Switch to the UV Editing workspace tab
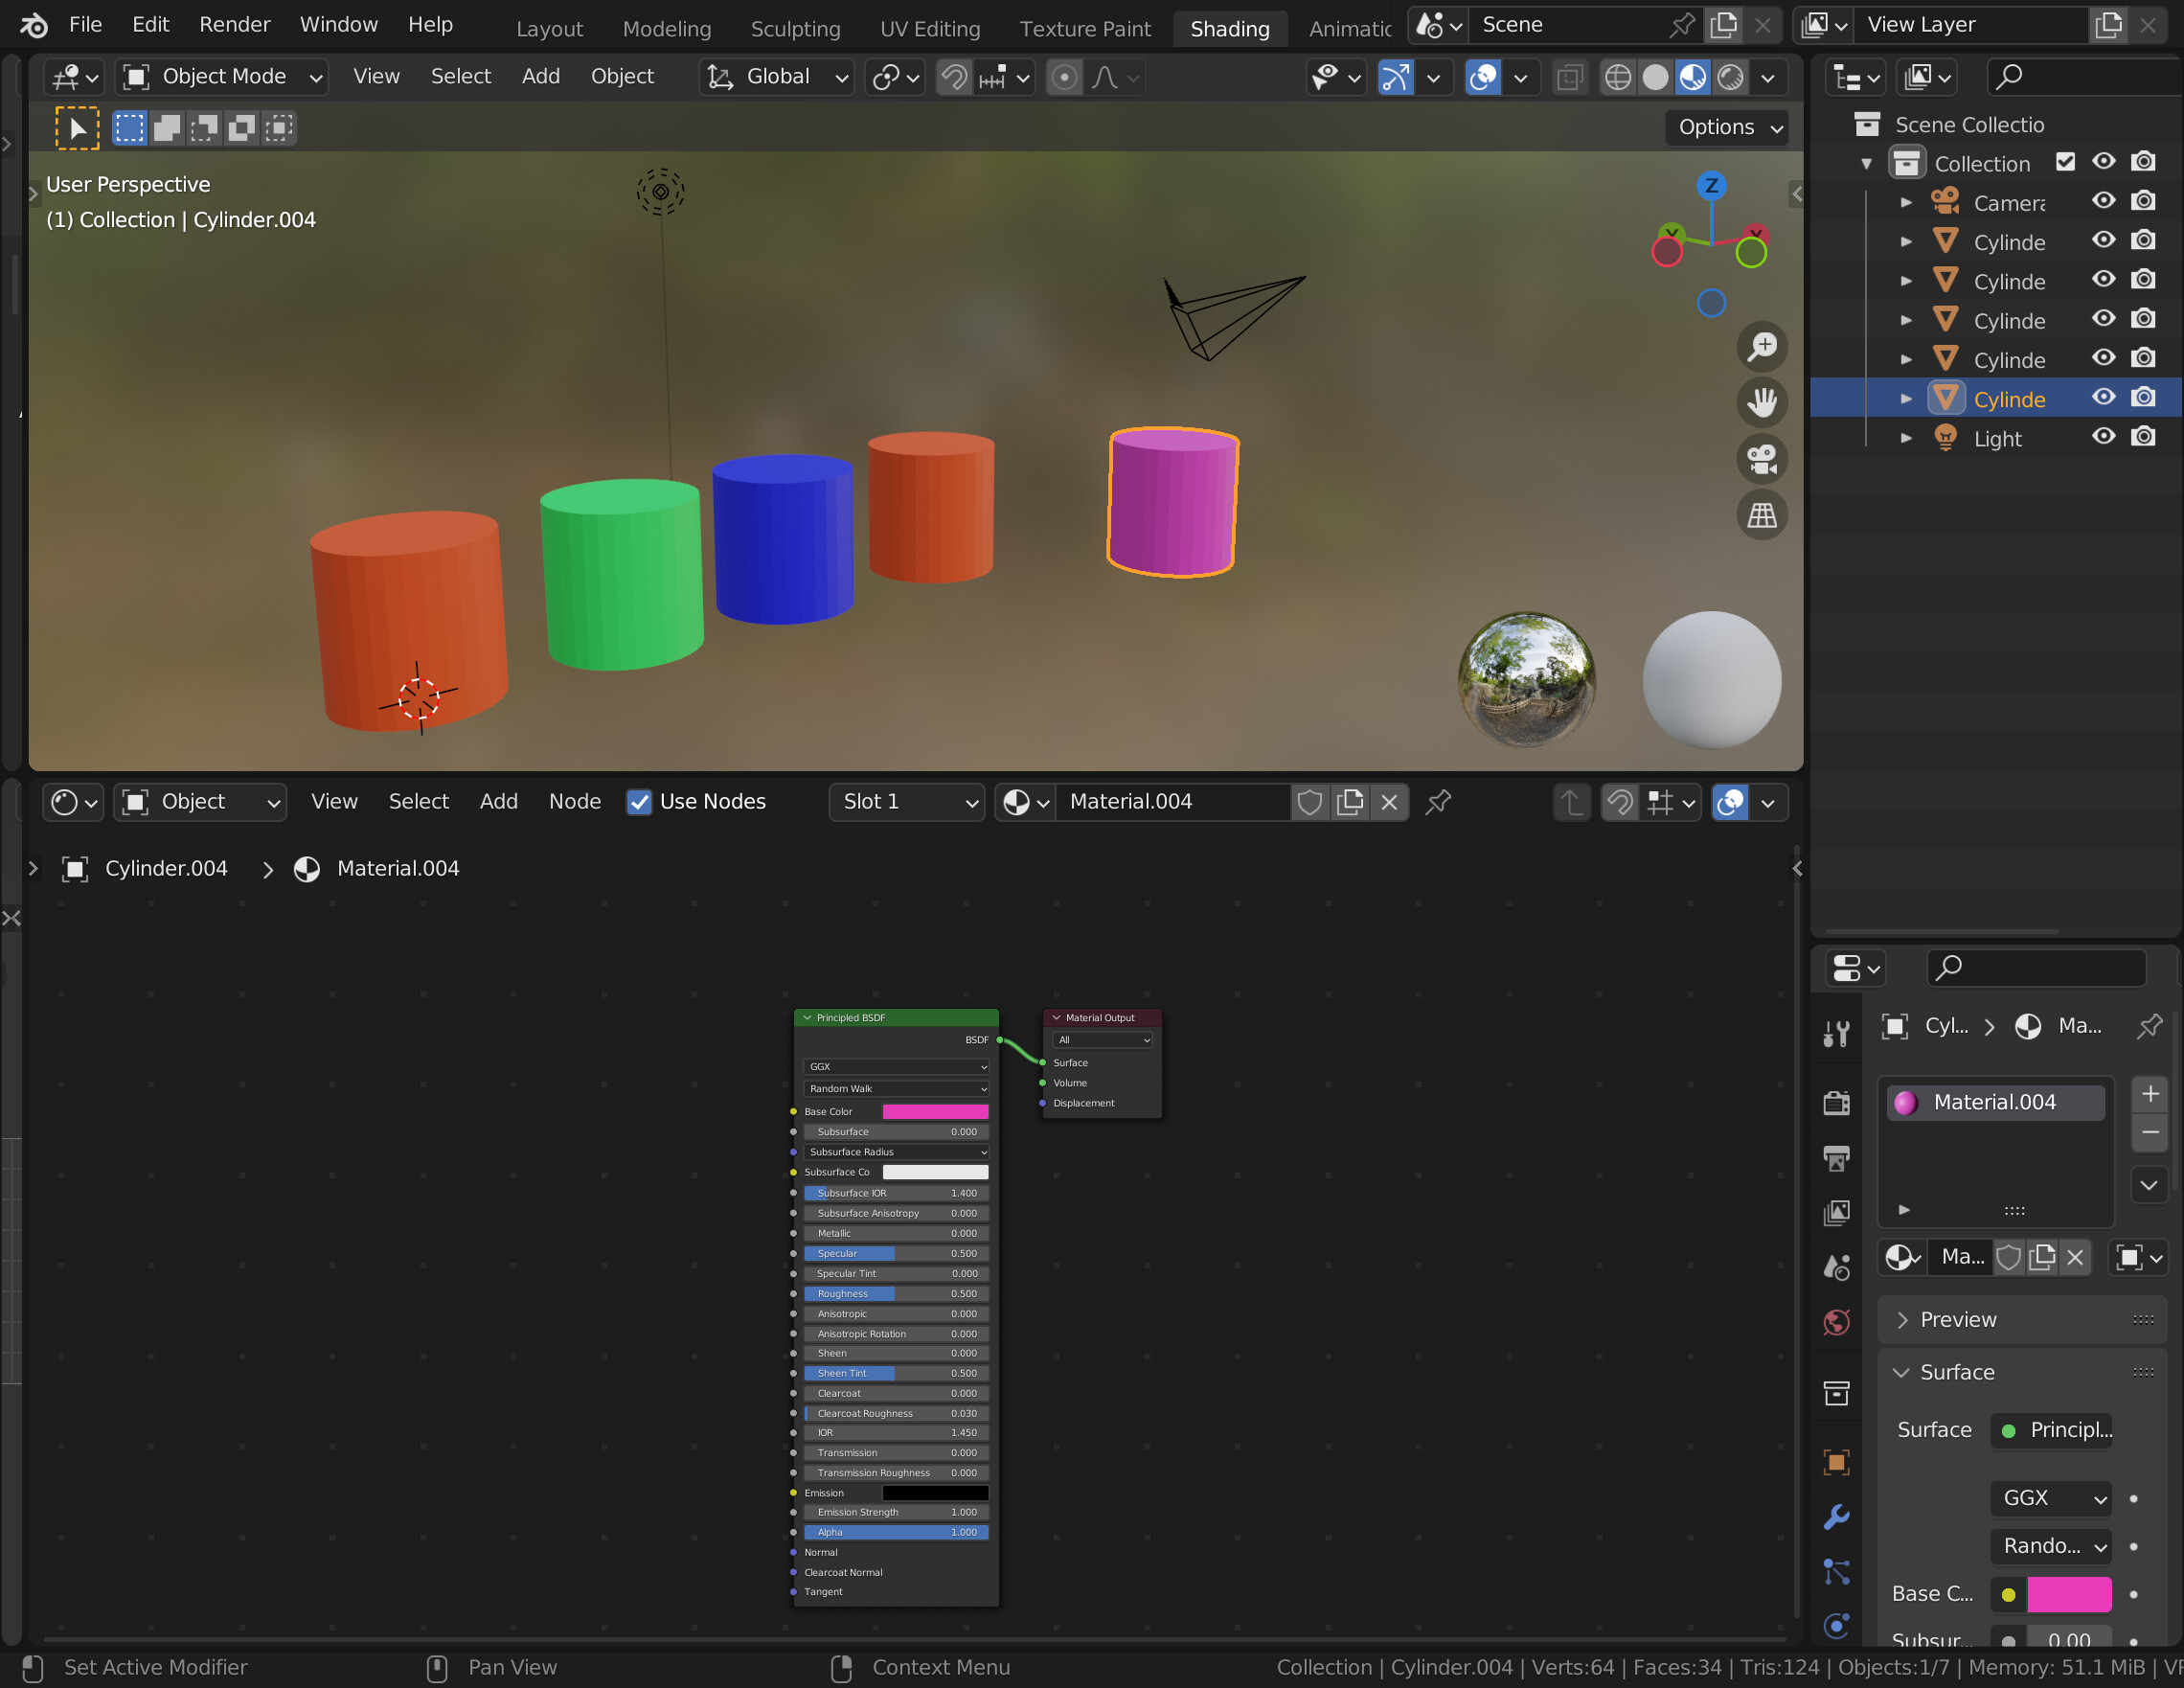Viewport: 2184px width, 1688px height. pyautogui.click(x=929, y=29)
